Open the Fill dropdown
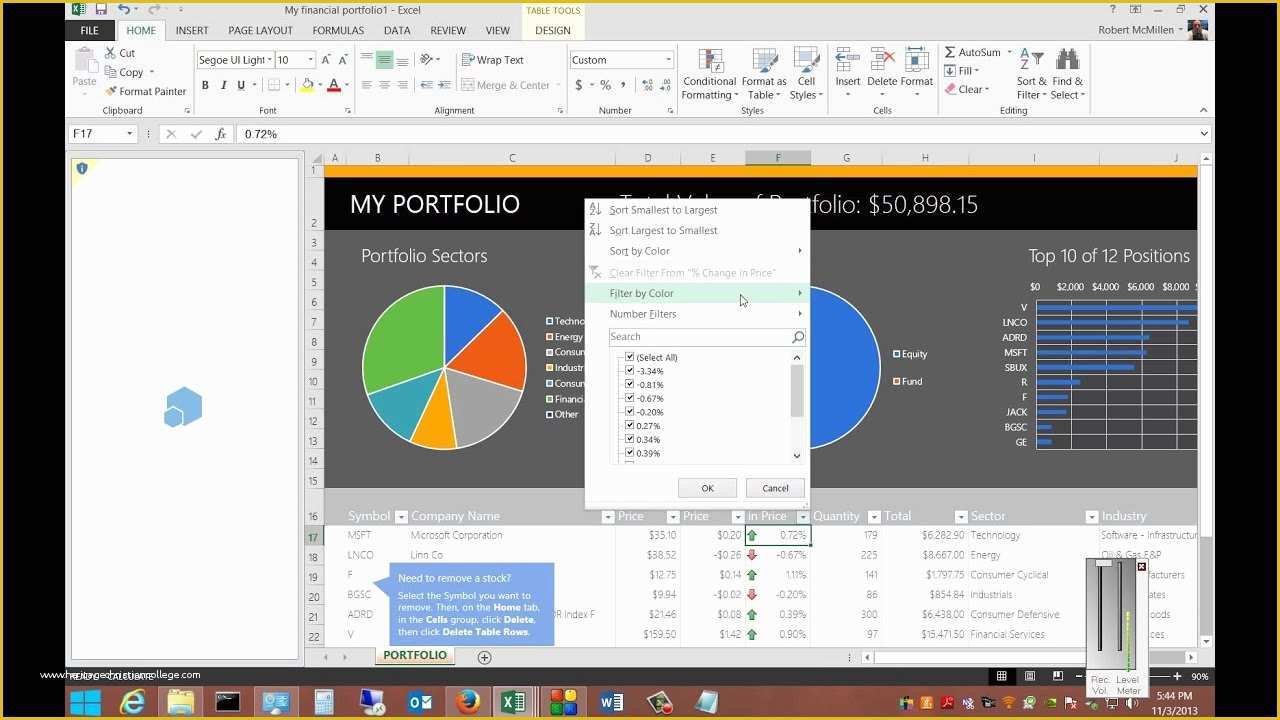This screenshot has height=720, width=1280. (962, 71)
